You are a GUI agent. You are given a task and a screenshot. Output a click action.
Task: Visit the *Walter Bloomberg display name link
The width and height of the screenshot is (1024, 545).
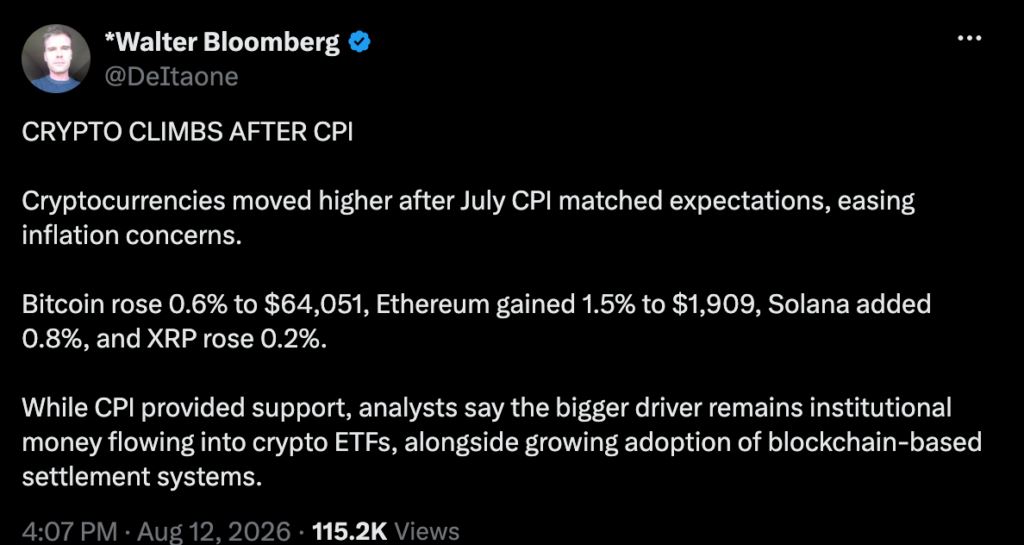[222, 43]
